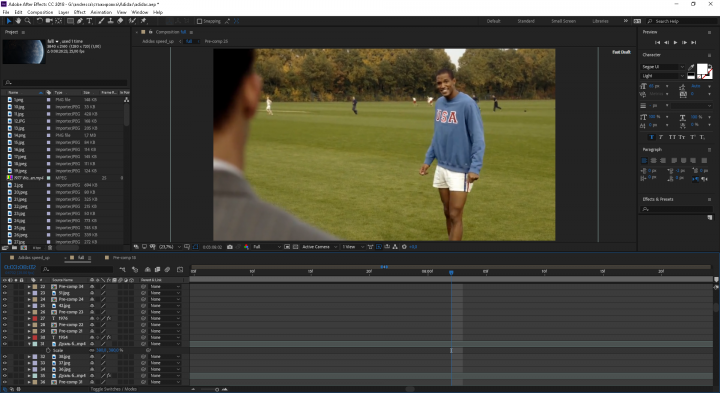The height and width of the screenshot is (393, 720).
Task: Open the Effect menu
Action: point(79,12)
